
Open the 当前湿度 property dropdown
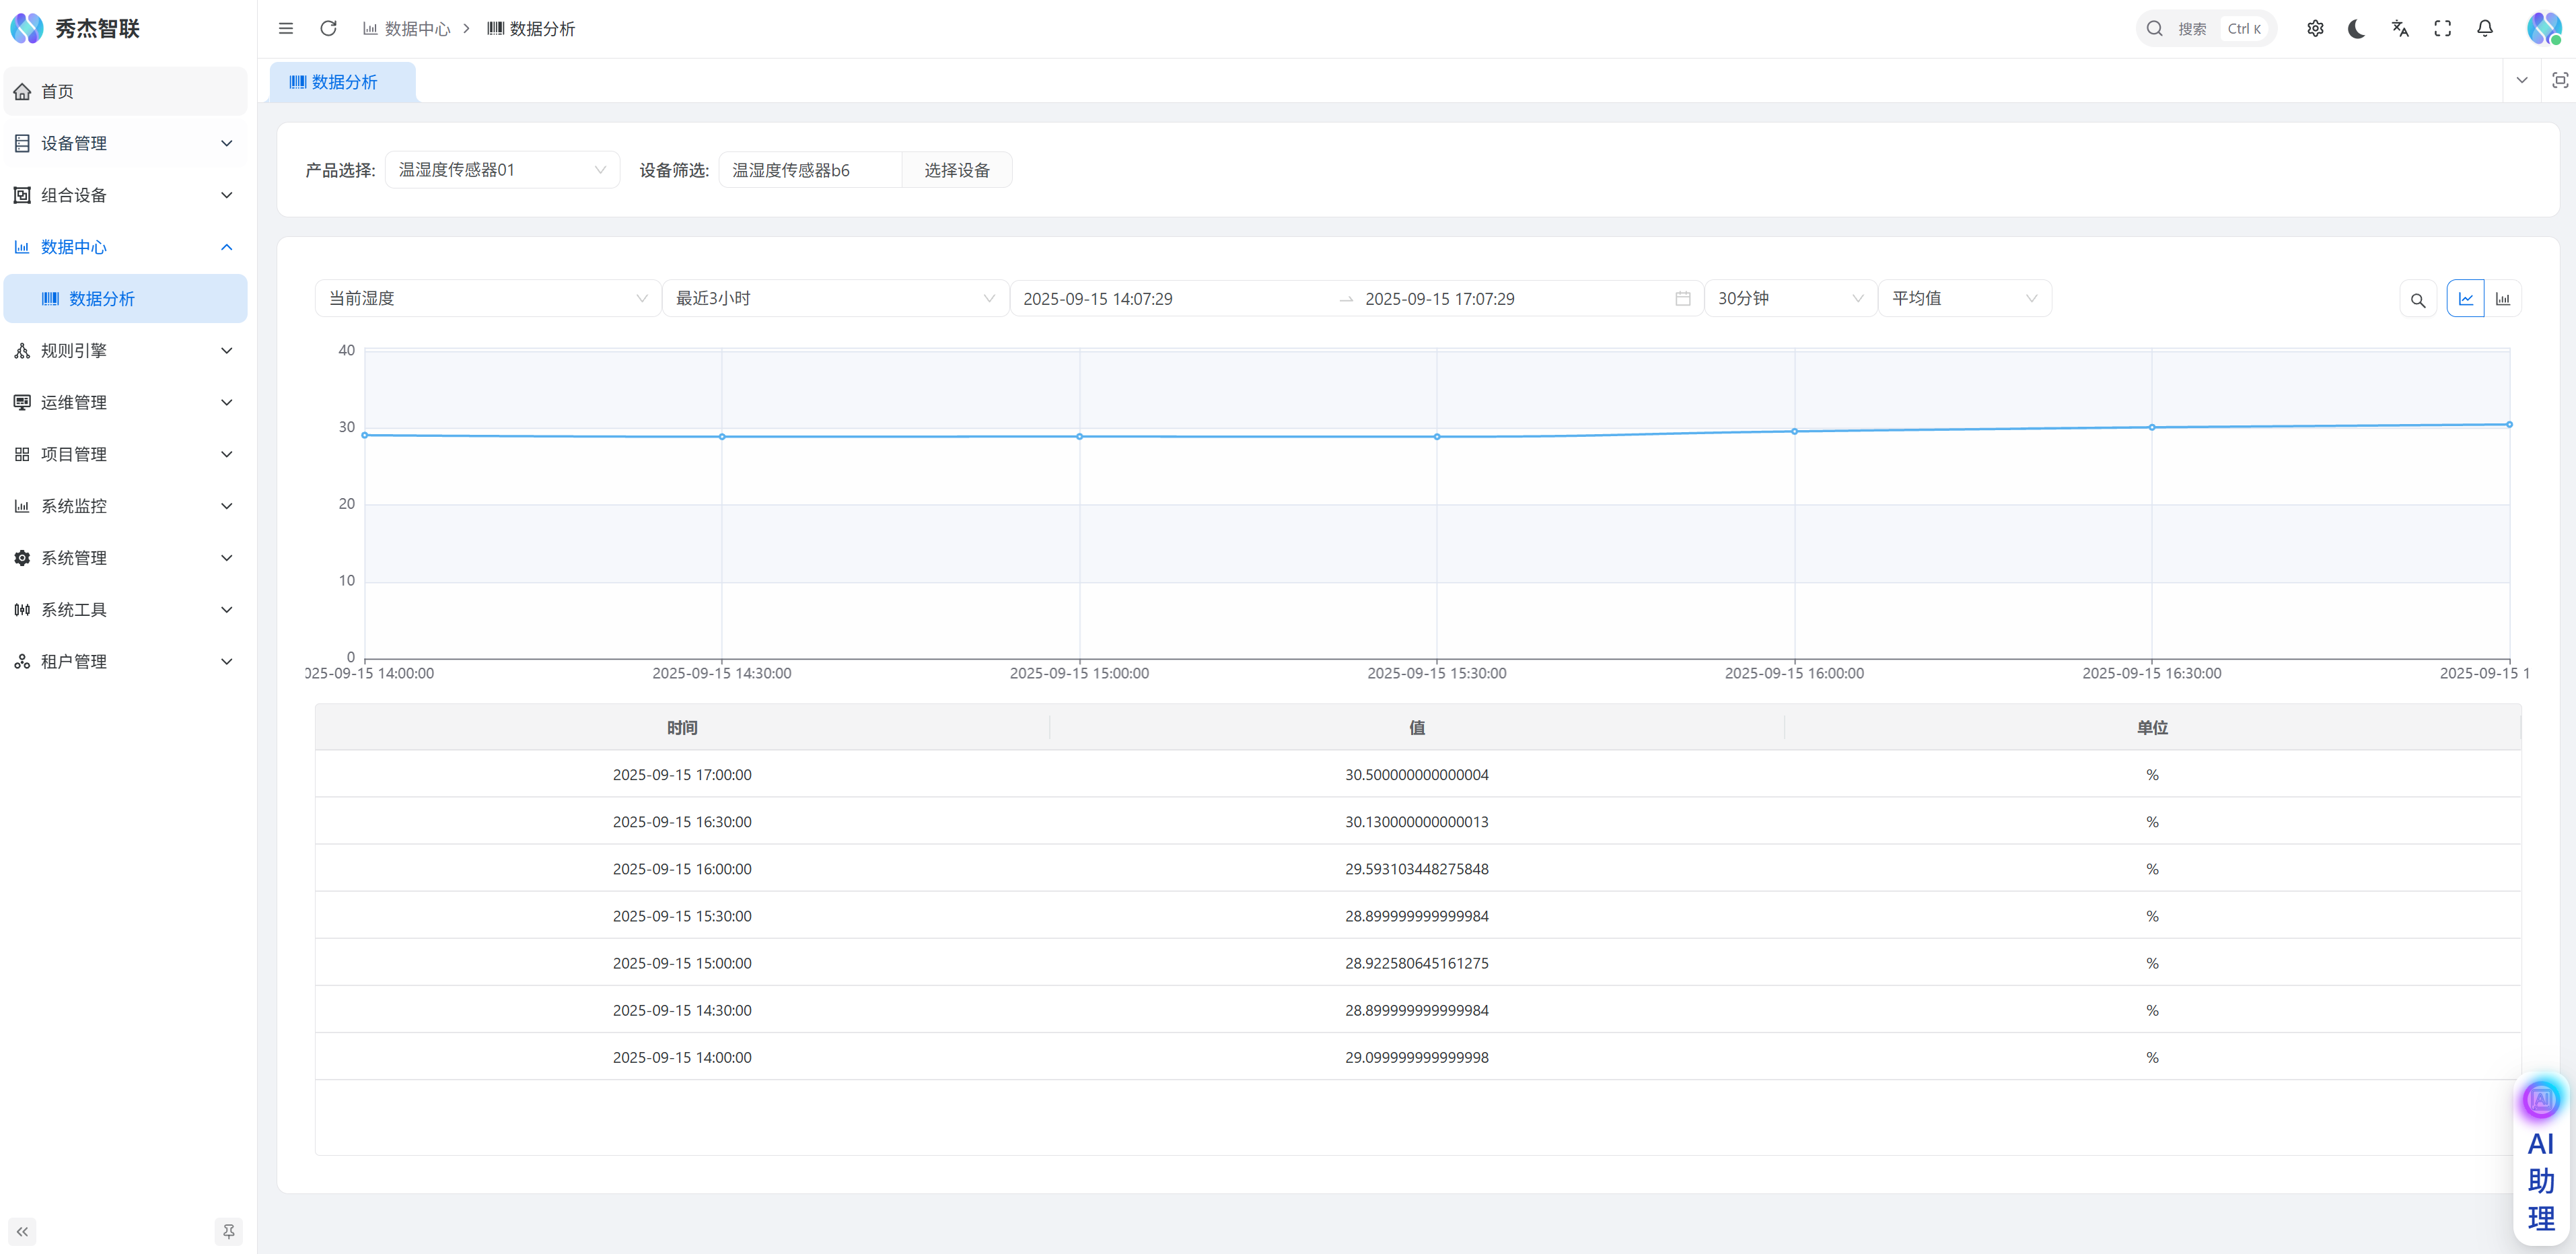pos(487,298)
